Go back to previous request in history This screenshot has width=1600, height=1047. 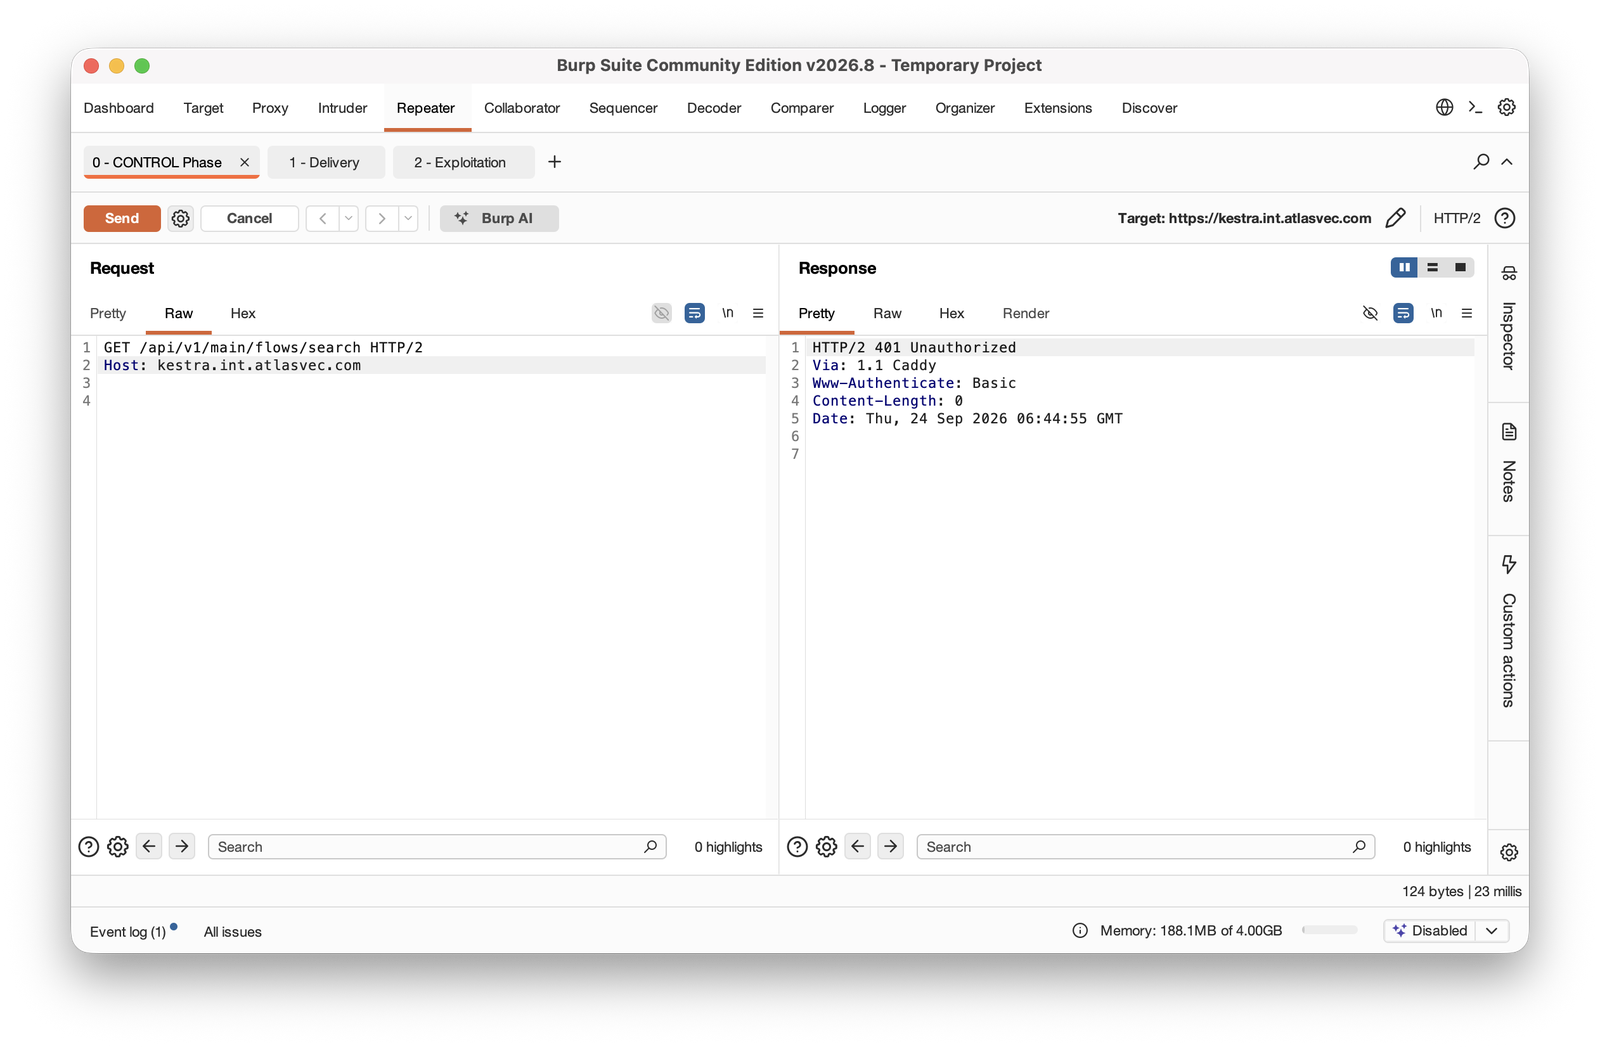coord(322,218)
